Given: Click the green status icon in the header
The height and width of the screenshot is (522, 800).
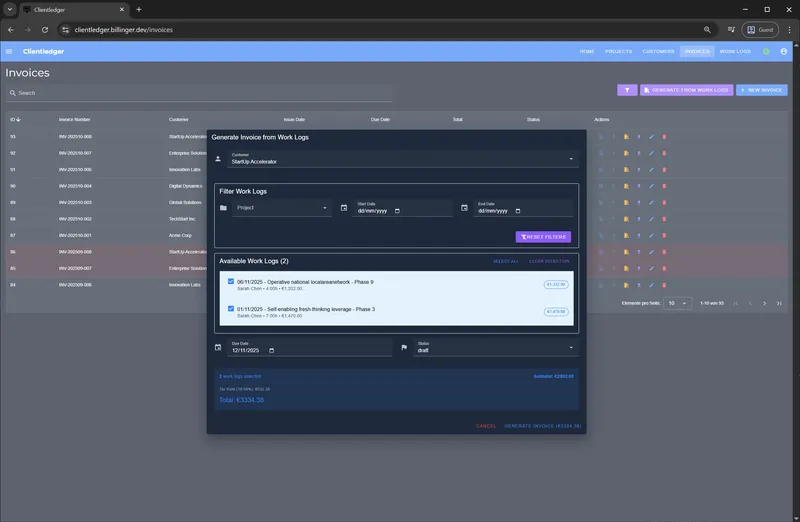Looking at the screenshot, I should [766, 52].
